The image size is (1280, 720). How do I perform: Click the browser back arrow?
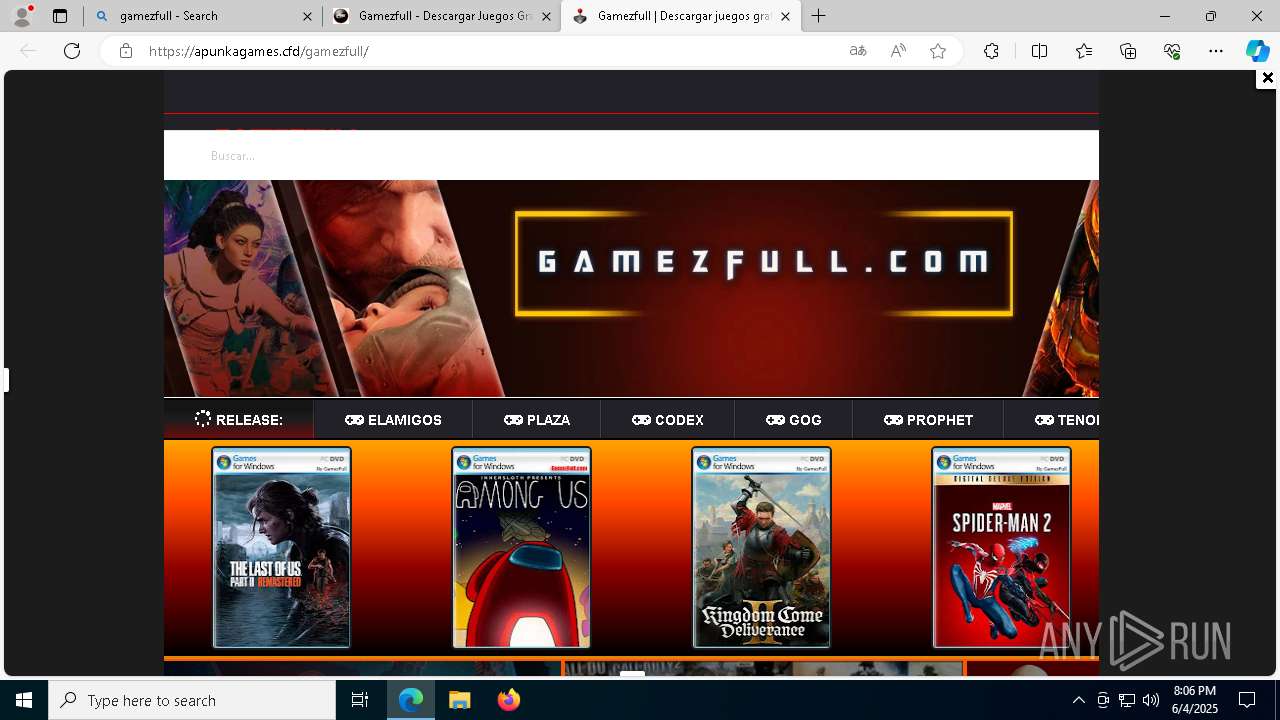pyautogui.click(x=28, y=51)
